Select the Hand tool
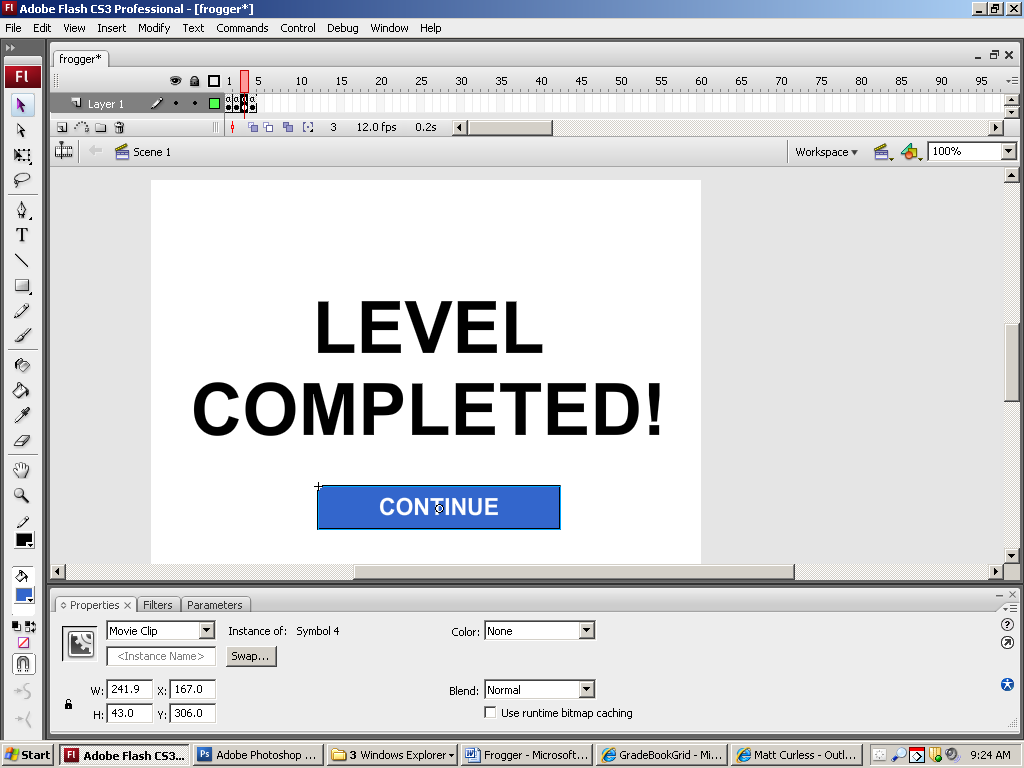This screenshot has height=768, width=1024. click(x=21, y=470)
